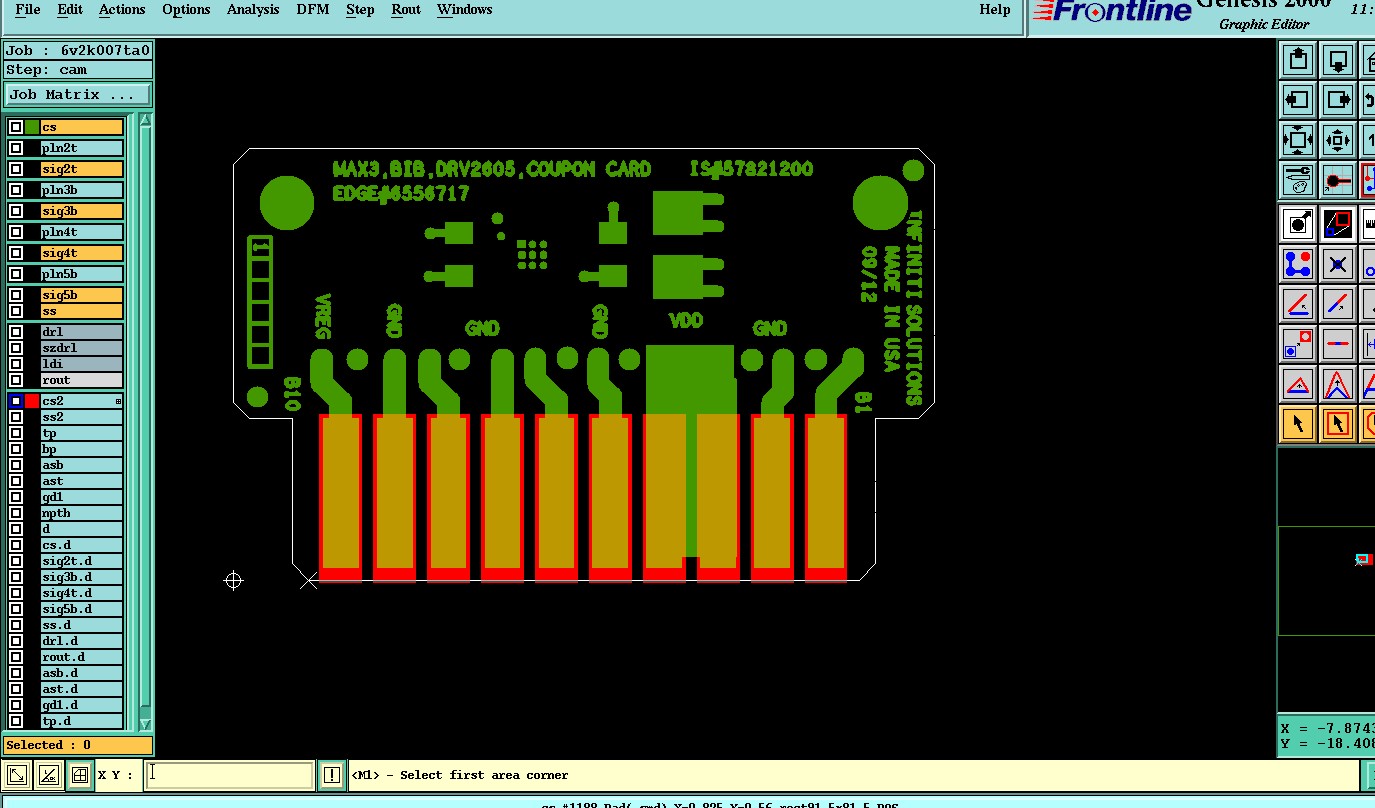1375x808 pixels.
Task: Select the szdrl layer name
Action: pos(81,348)
